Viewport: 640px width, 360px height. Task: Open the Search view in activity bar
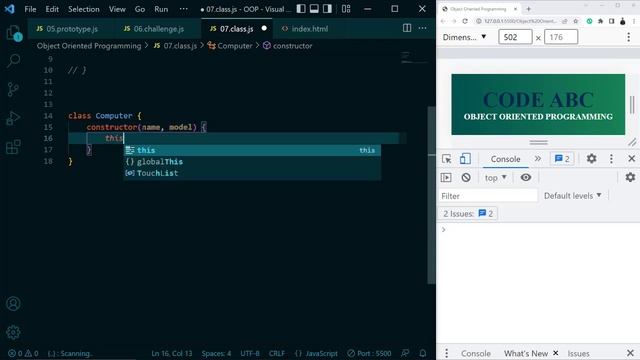tap(13, 61)
